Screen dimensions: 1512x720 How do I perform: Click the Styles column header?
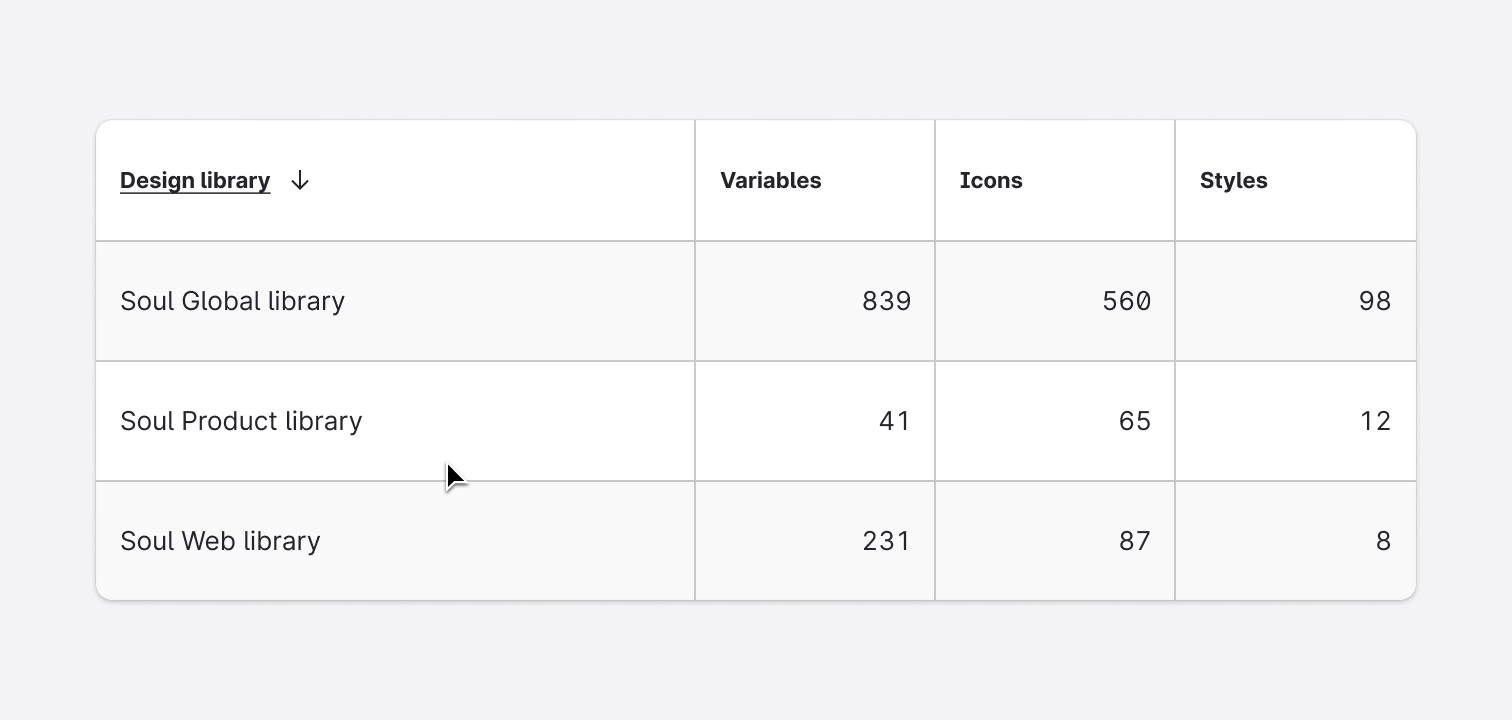pyautogui.click(x=1233, y=181)
